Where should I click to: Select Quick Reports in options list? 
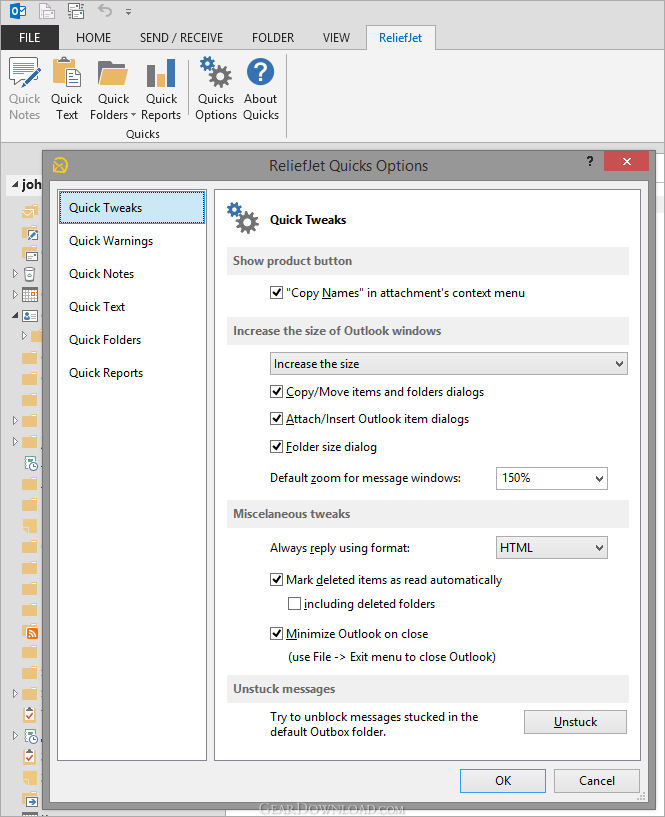[132, 373]
